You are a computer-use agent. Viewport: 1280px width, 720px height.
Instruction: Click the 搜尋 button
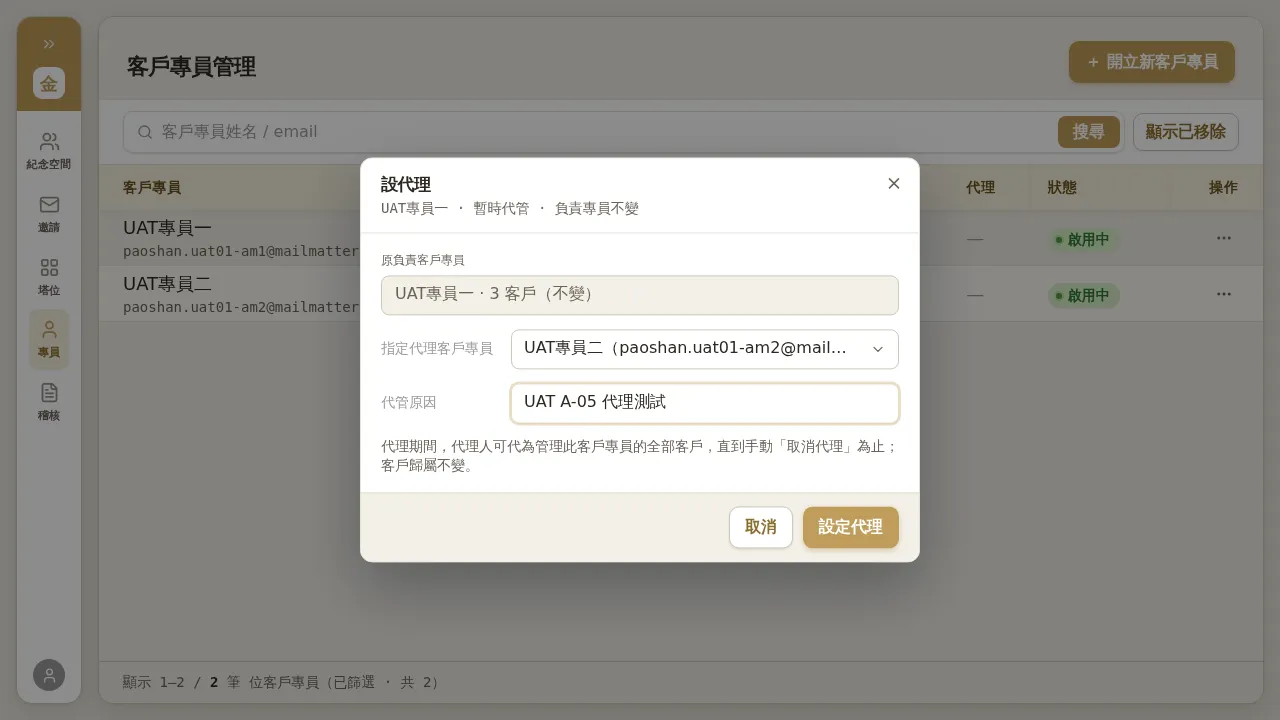point(1089,132)
